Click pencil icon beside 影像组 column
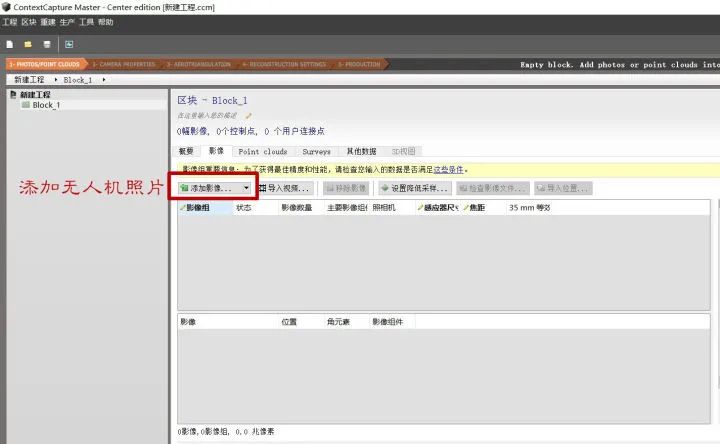The width and height of the screenshot is (720, 444). point(184,208)
